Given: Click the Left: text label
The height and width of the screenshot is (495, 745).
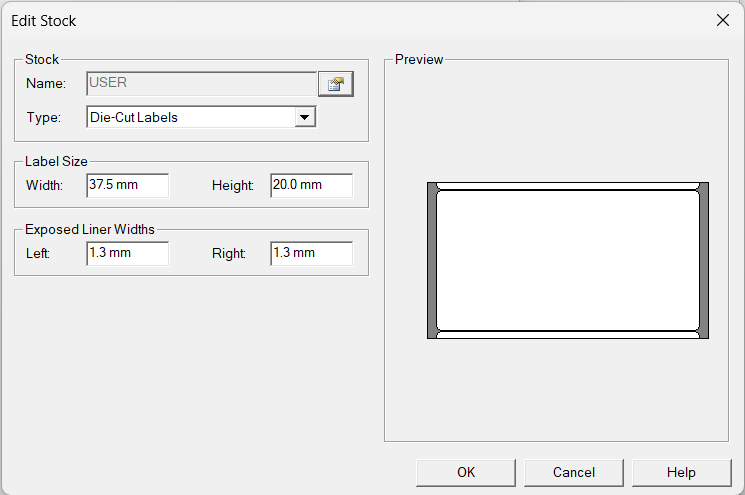Looking at the screenshot, I should [38, 253].
